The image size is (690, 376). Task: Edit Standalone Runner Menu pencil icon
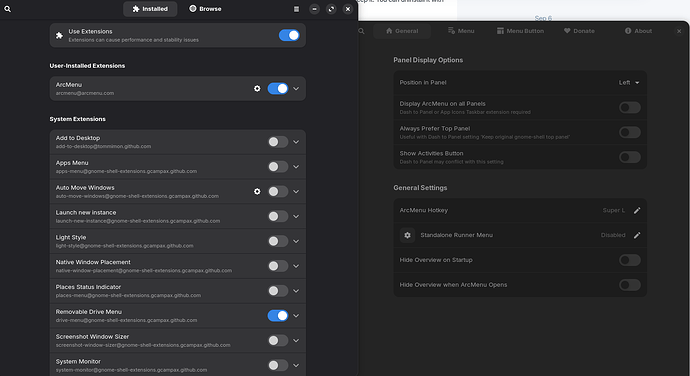[637, 235]
